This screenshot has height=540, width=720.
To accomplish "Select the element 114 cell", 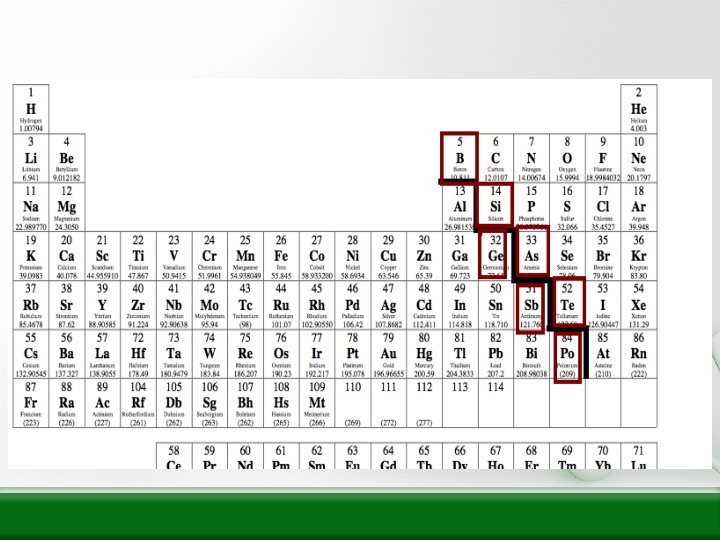I will [495, 403].
